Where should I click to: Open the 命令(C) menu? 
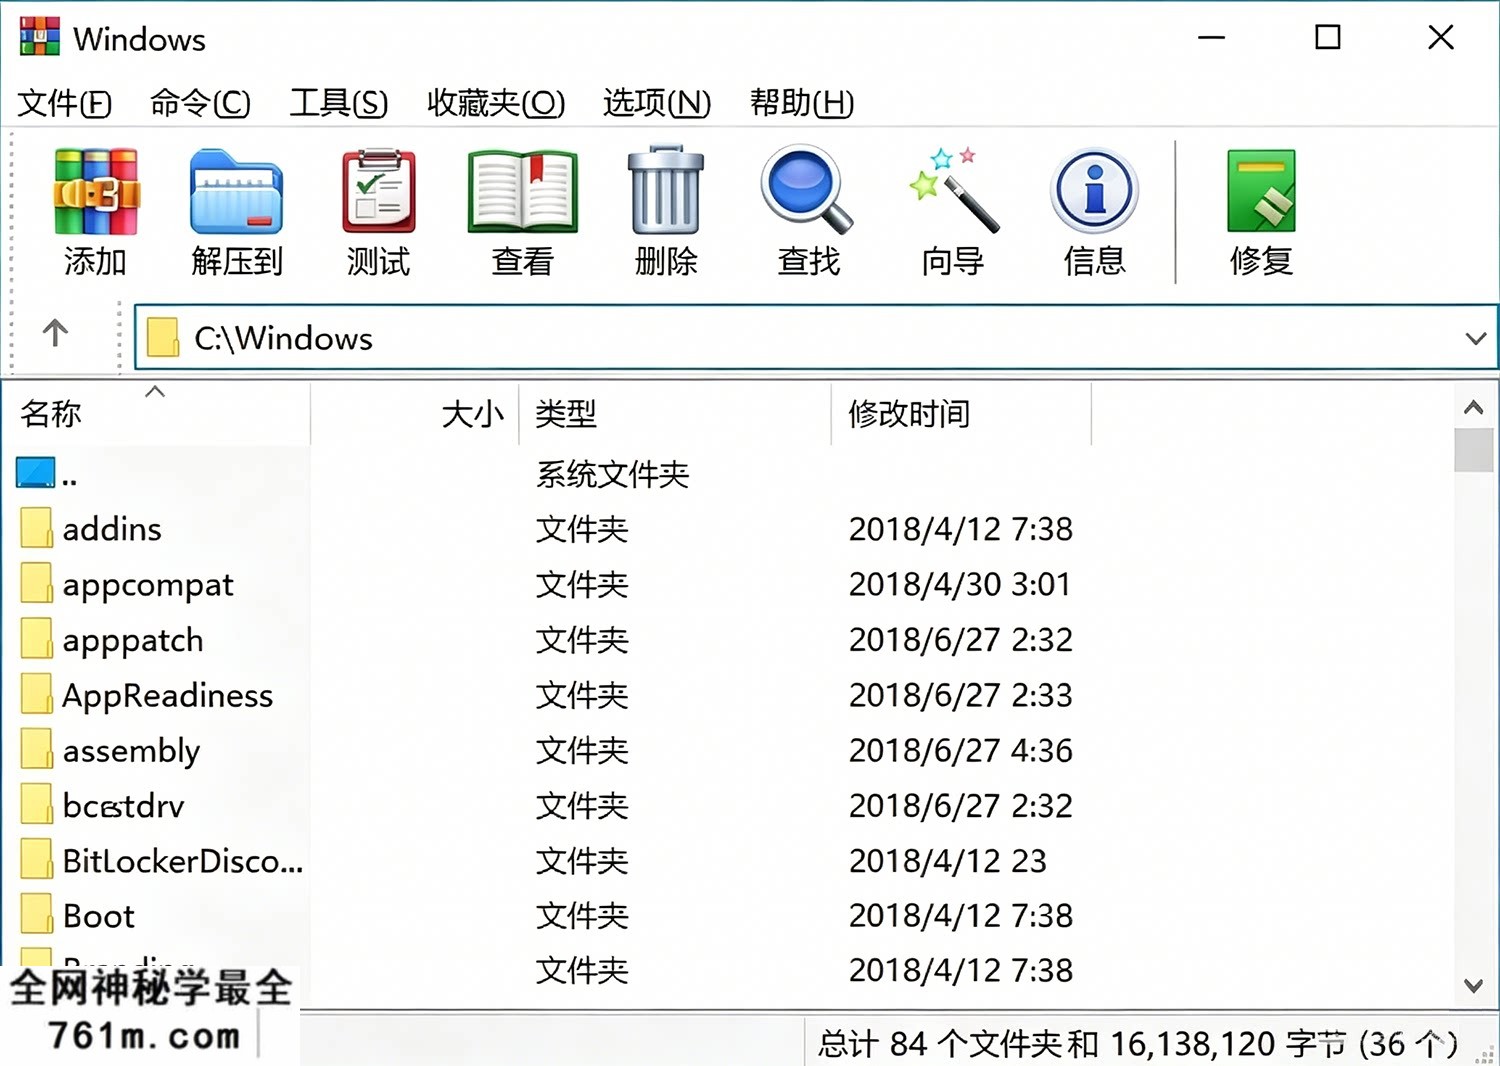click(x=200, y=102)
